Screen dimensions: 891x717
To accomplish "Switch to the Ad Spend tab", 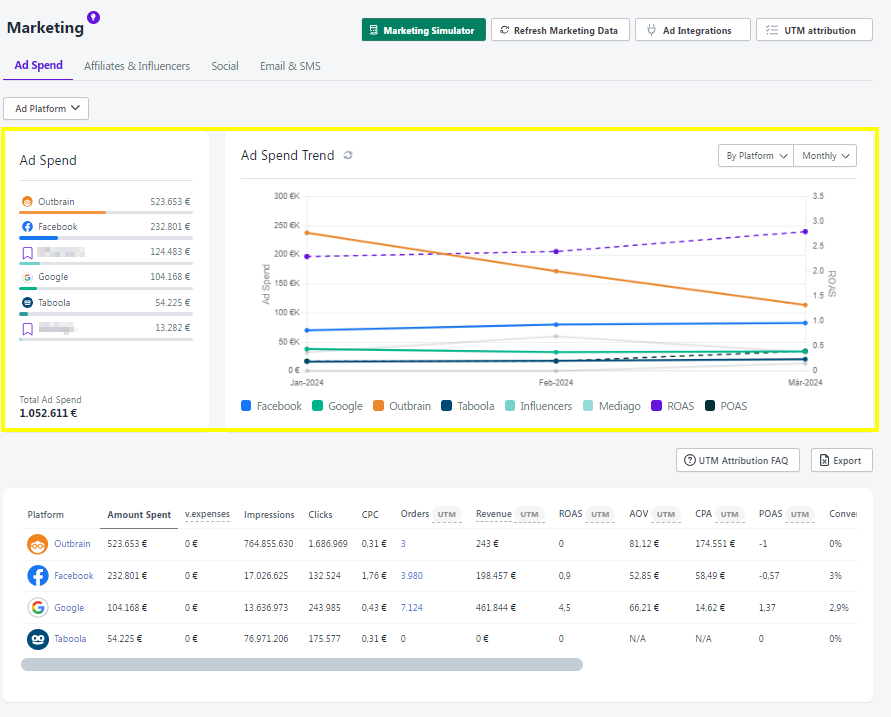I will (x=39, y=65).
